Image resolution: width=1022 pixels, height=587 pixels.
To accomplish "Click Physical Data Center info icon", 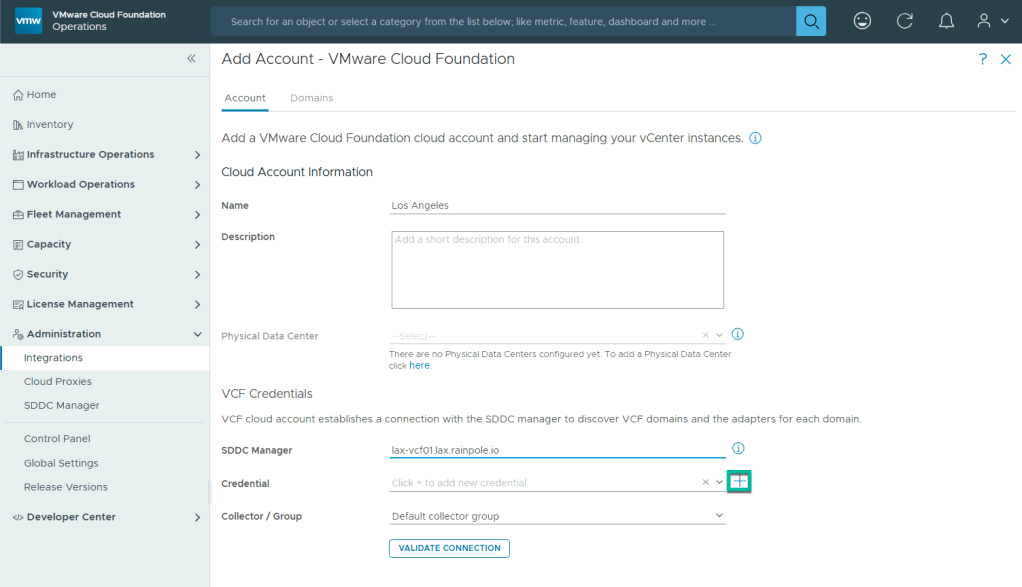I will 738,335.
